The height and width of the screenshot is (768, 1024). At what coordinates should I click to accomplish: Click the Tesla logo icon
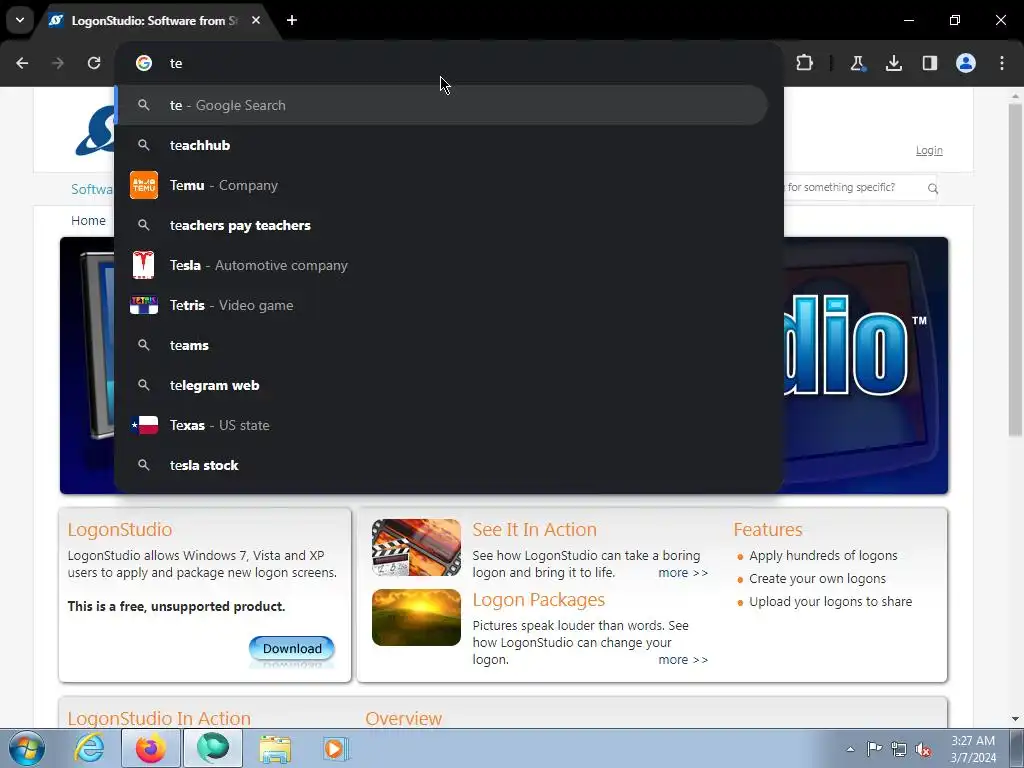[144, 265]
